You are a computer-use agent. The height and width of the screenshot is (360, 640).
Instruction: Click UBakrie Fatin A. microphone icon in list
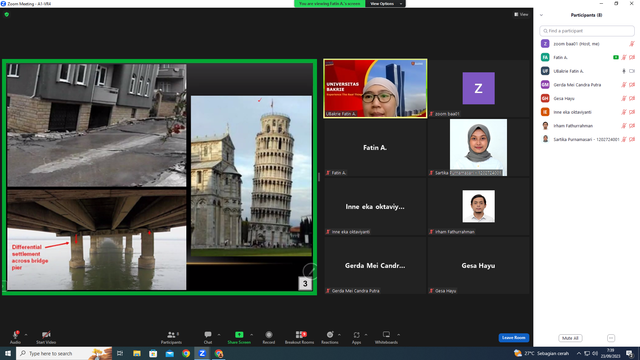tap(624, 71)
